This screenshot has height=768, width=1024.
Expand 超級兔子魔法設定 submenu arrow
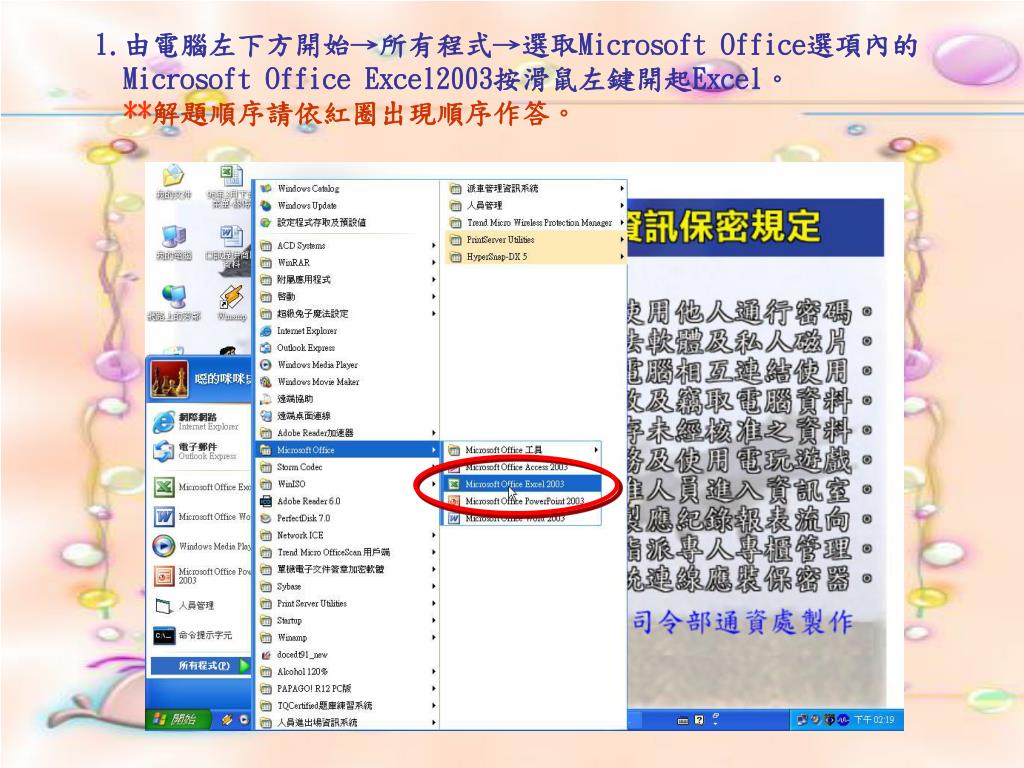click(434, 313)
